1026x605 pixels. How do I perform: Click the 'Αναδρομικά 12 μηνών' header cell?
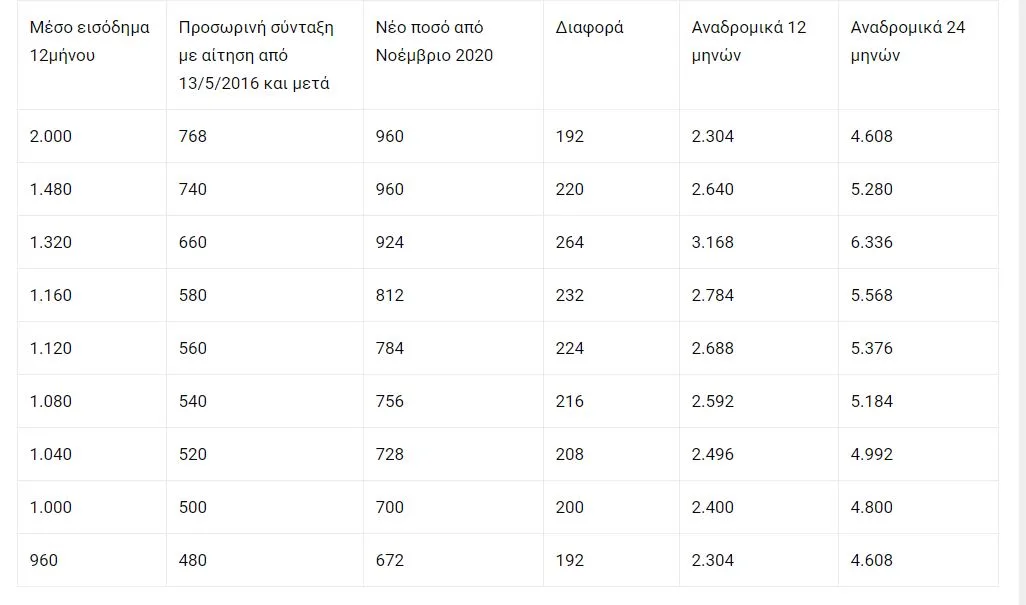coord(749,41)
